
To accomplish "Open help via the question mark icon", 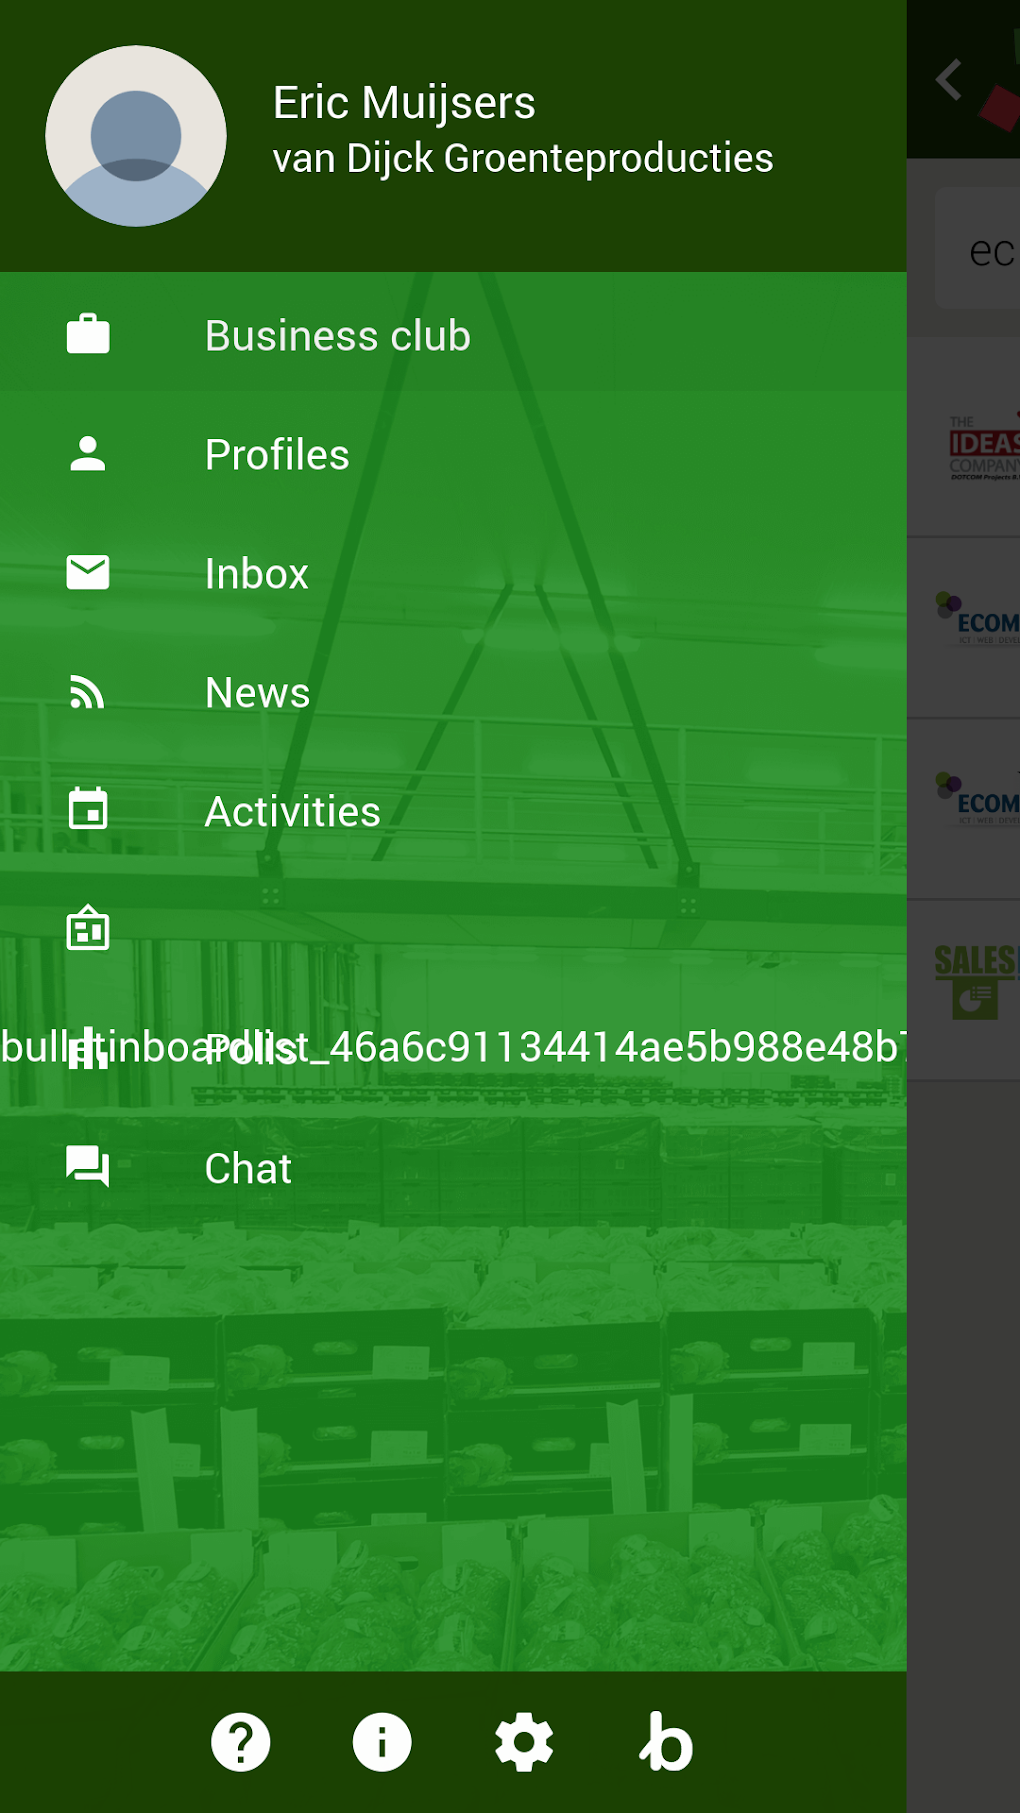I will click(x=241, y=1742).
